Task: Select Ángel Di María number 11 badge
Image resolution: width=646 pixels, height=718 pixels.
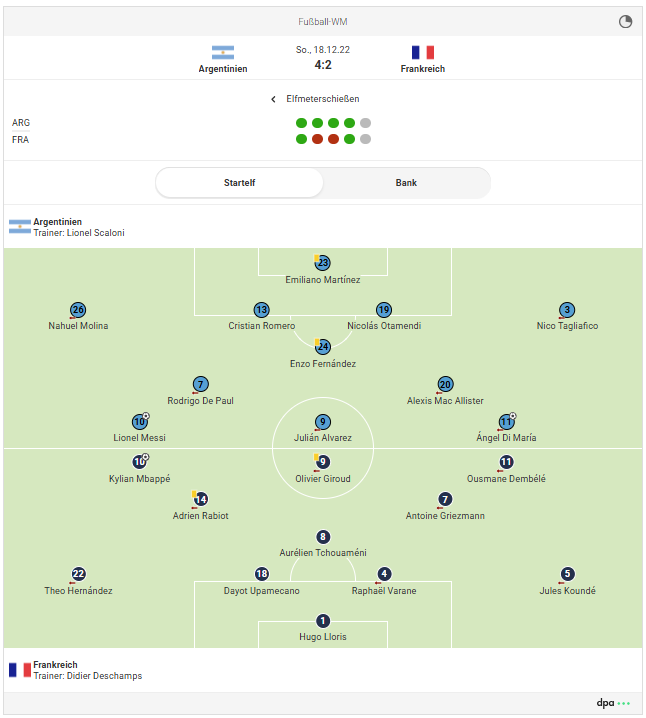Action: (506, 421)
